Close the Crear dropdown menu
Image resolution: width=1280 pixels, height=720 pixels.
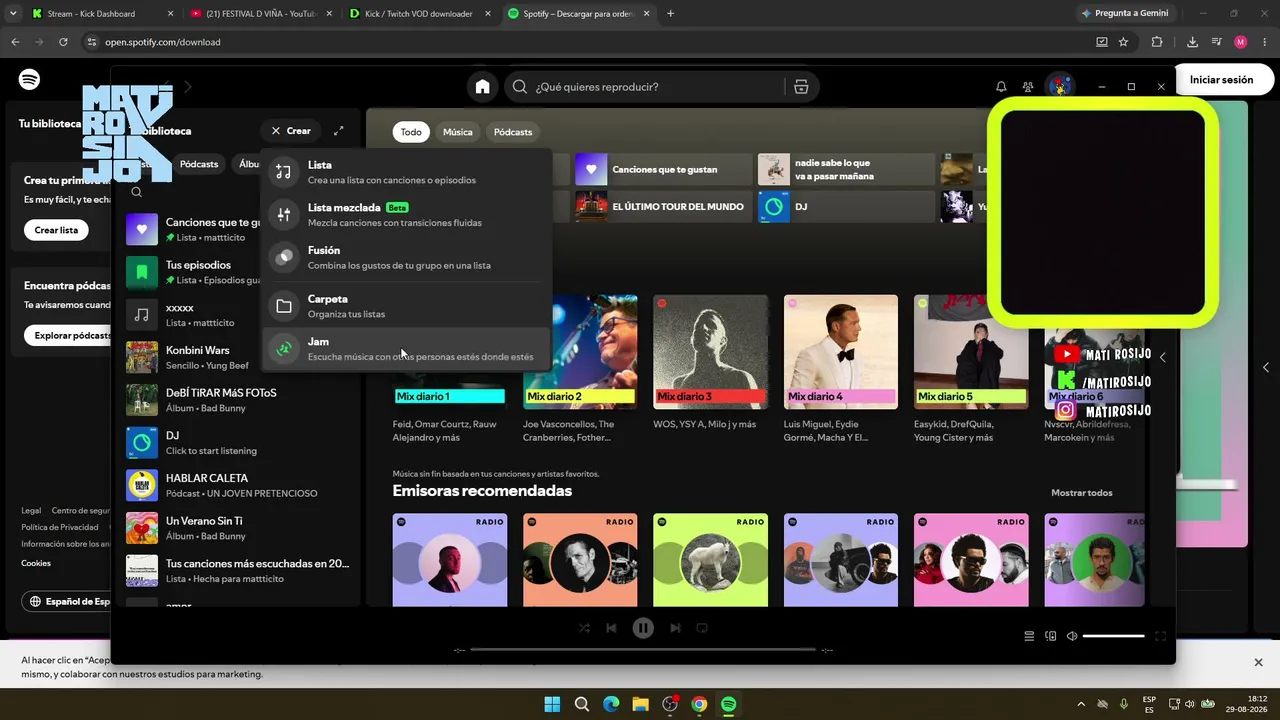291,131
